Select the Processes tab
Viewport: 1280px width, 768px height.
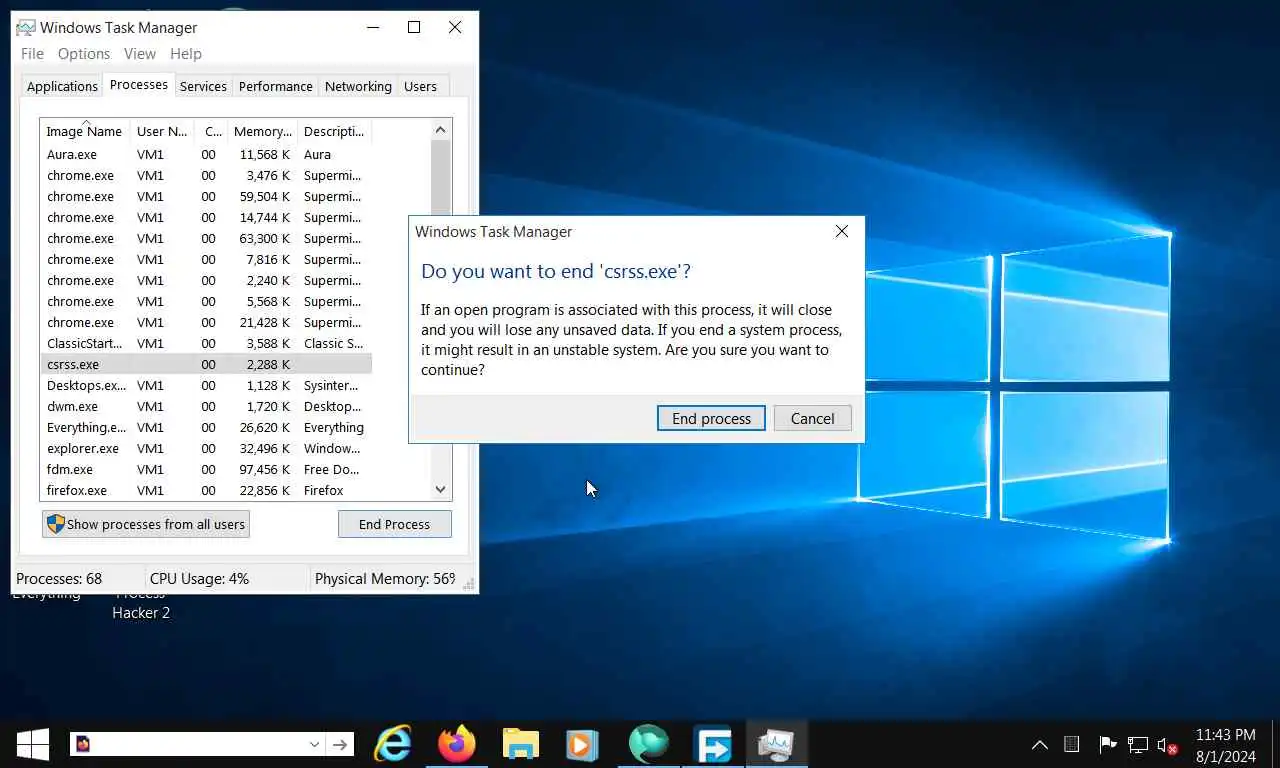[x=138, y=84]
